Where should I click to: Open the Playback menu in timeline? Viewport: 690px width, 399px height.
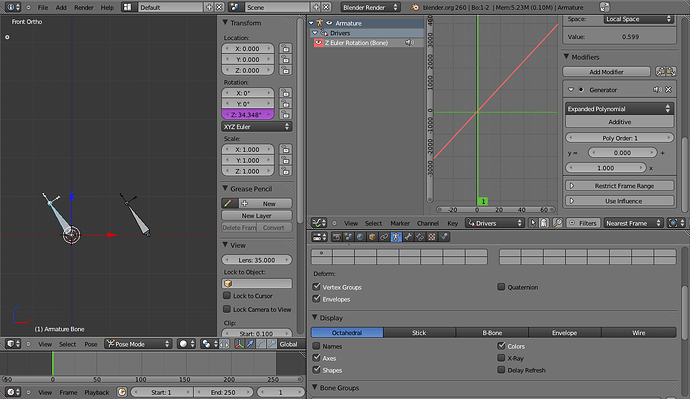pyautogui.click(x=96, y=392)
